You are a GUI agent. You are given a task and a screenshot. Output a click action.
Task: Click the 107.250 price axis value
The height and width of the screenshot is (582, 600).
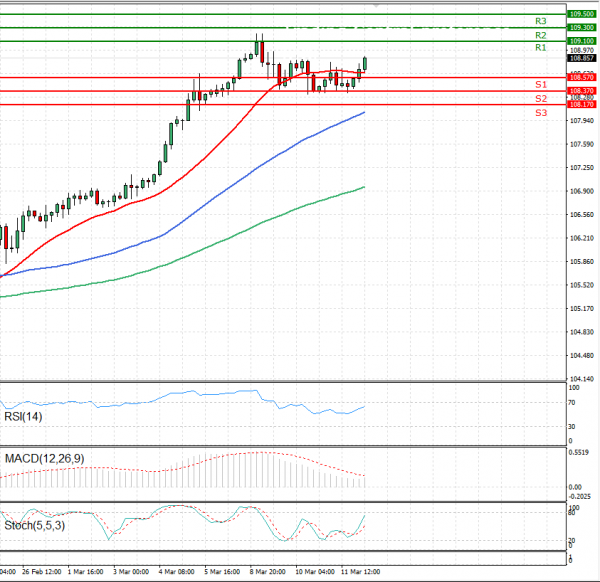coord(582,168)
